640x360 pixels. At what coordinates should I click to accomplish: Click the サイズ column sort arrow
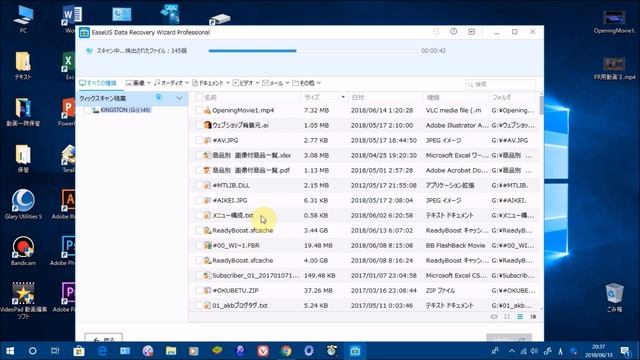click(343, 97)
